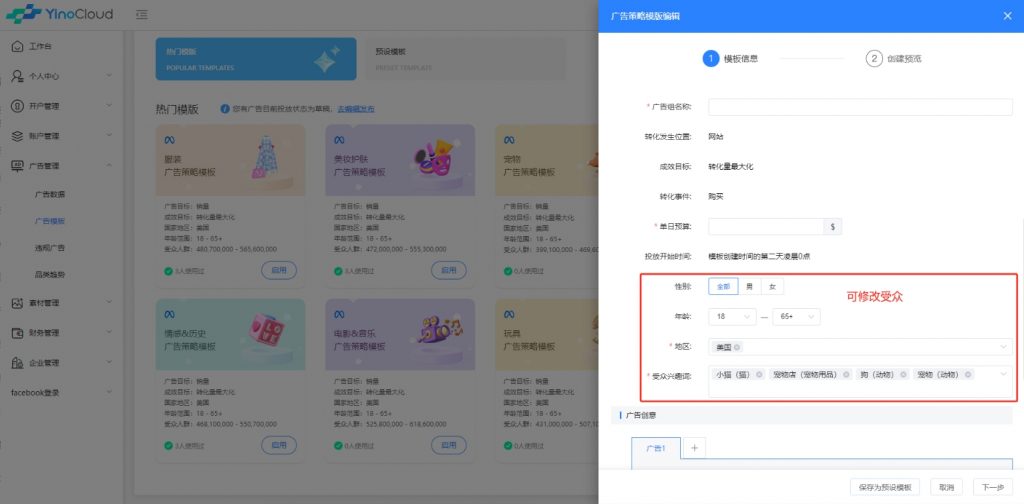Image resolution: width=1024 pixels, height=504 pixels.
Task: Click the Meta logo on 美妆护肤 template card
Action: click(x=340, y=140)
